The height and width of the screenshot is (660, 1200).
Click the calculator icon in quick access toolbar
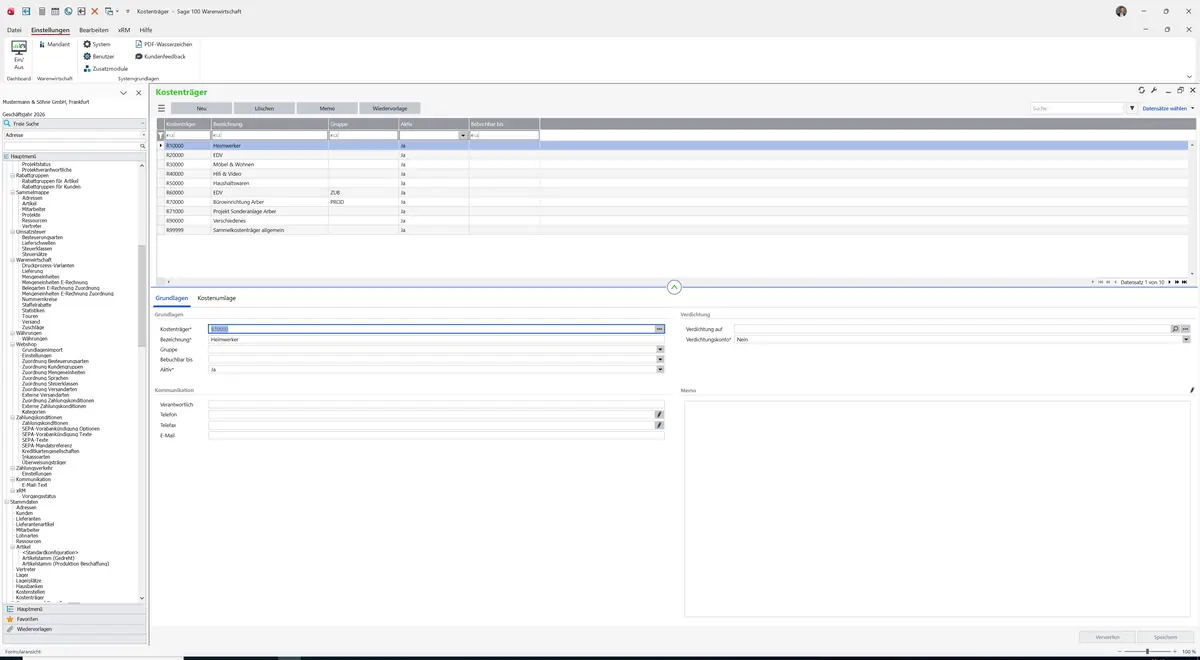click(x=41, y=11)
